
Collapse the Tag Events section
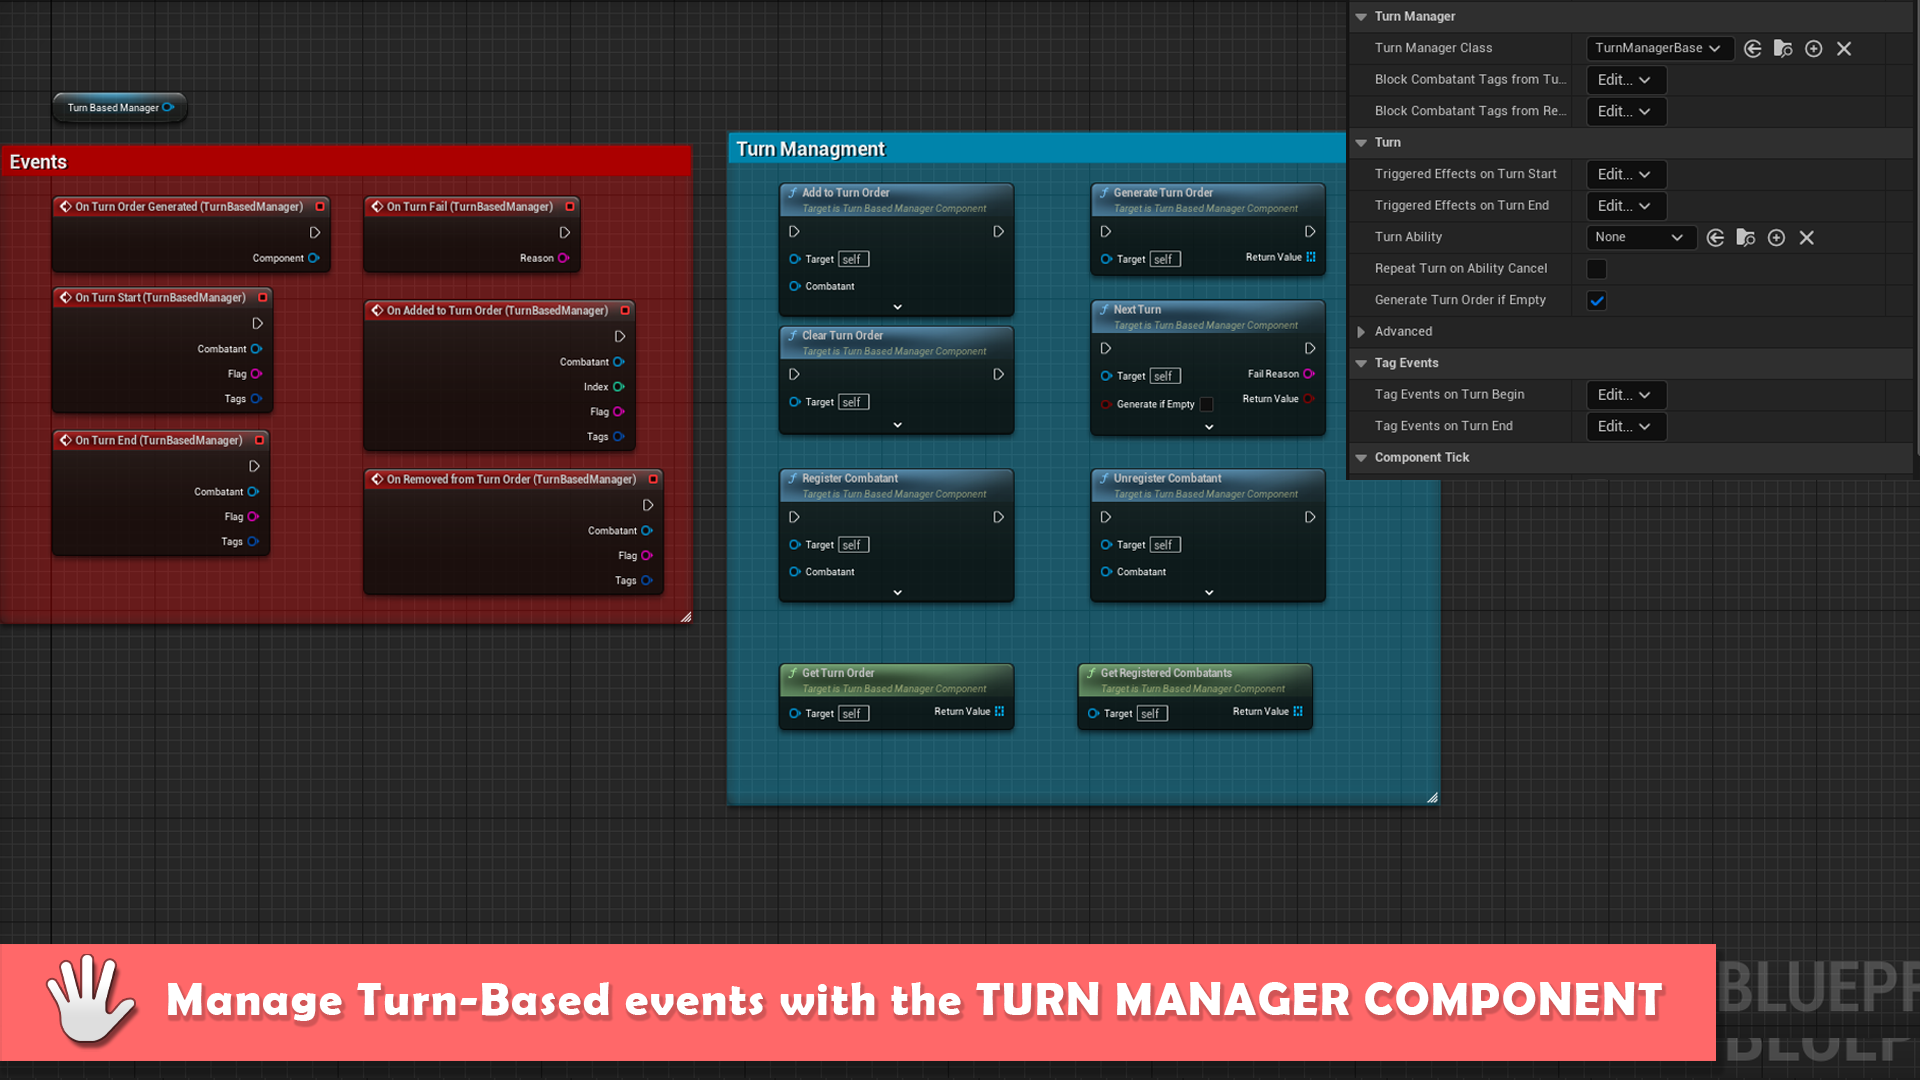[1361, 363]
